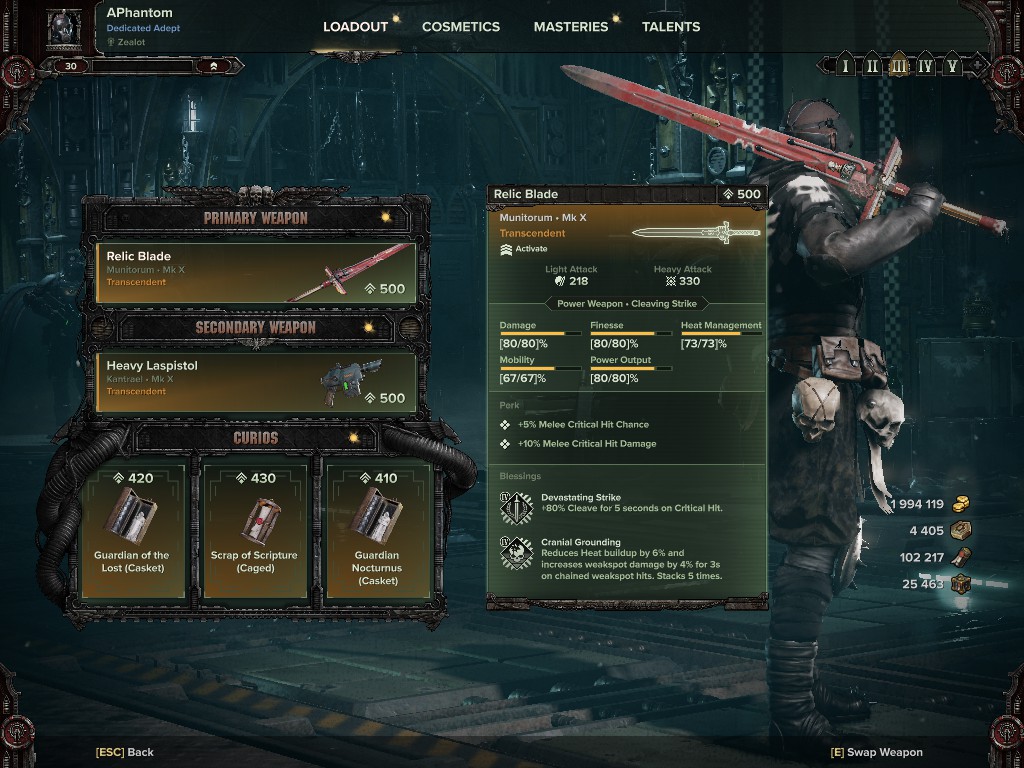Screen dimensions: 1024x768
Task: Click the level 30 experience progress bar
Action: [142, 66]
